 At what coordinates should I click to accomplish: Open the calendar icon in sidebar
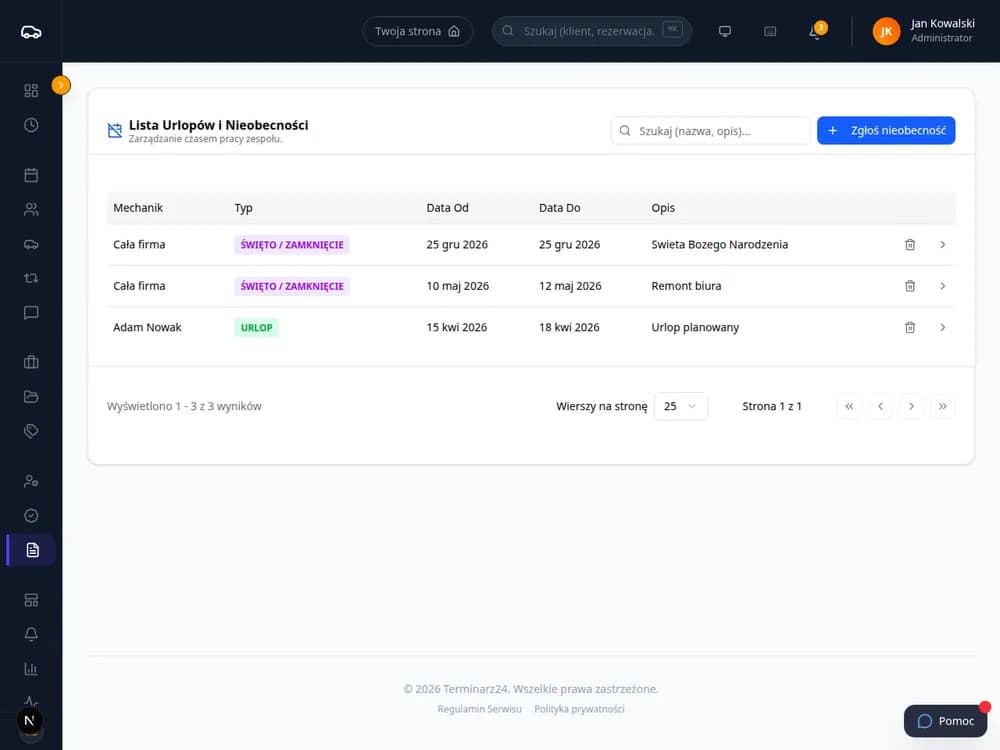coord(31,175)
